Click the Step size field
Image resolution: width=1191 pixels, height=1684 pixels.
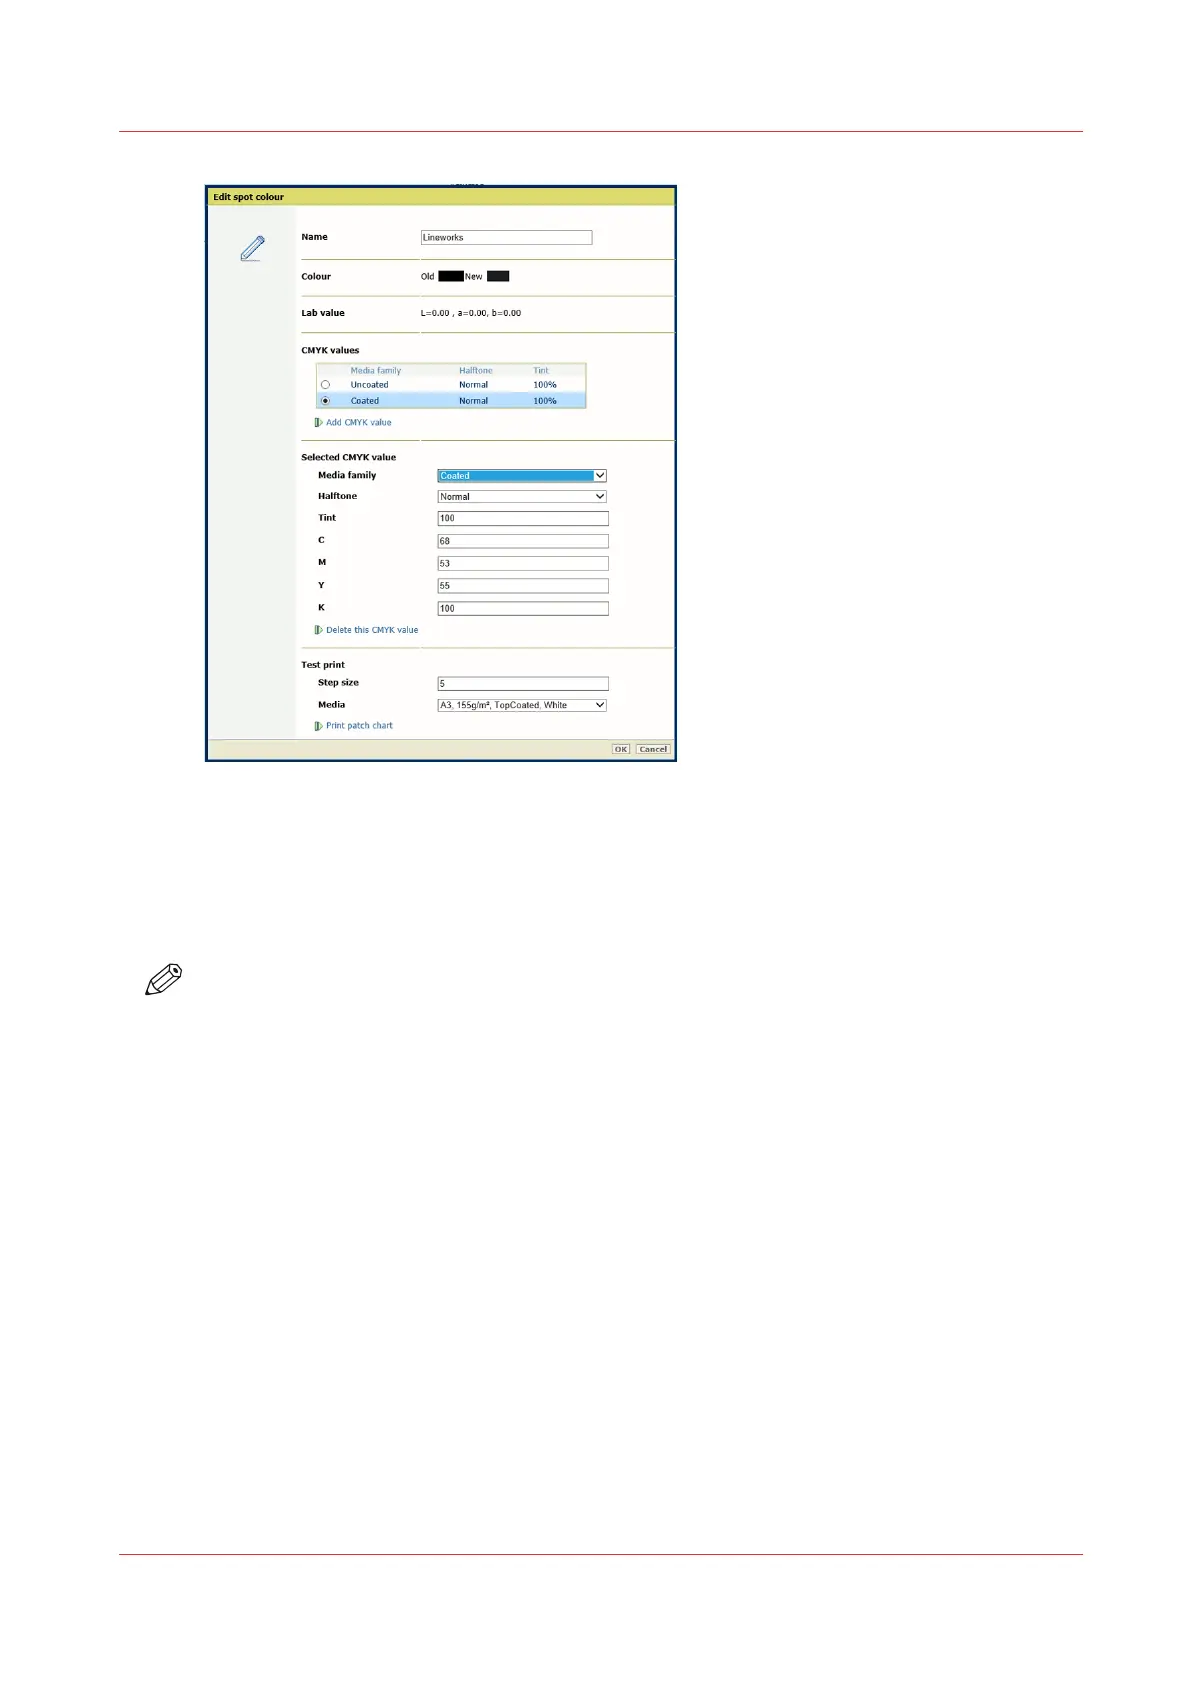click(523, 684)
